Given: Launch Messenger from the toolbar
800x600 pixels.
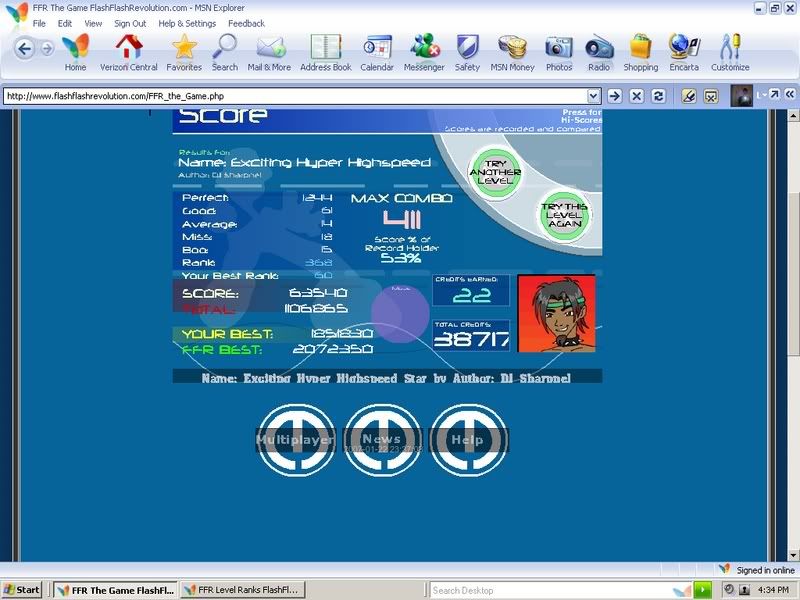Looking at the screenshot, I should tap(424, 47).
